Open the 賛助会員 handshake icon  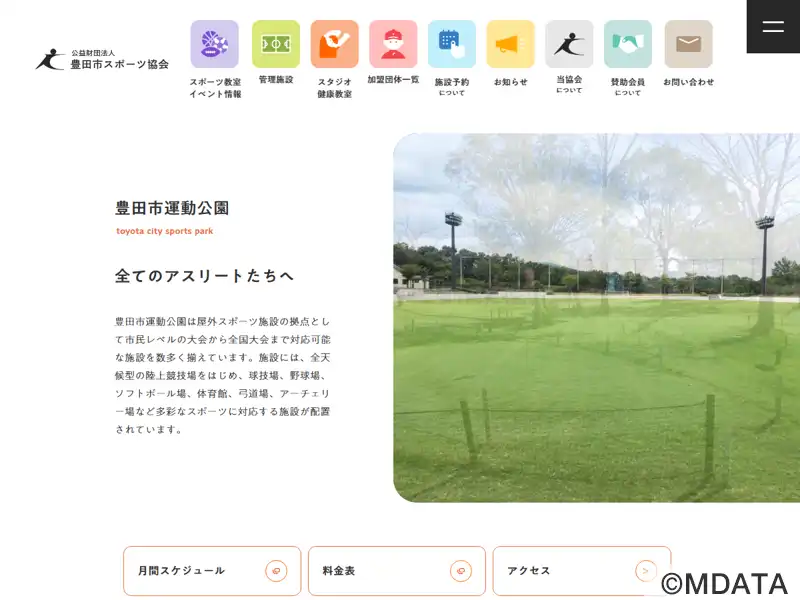pyautogui.click(x=628, y=44)
